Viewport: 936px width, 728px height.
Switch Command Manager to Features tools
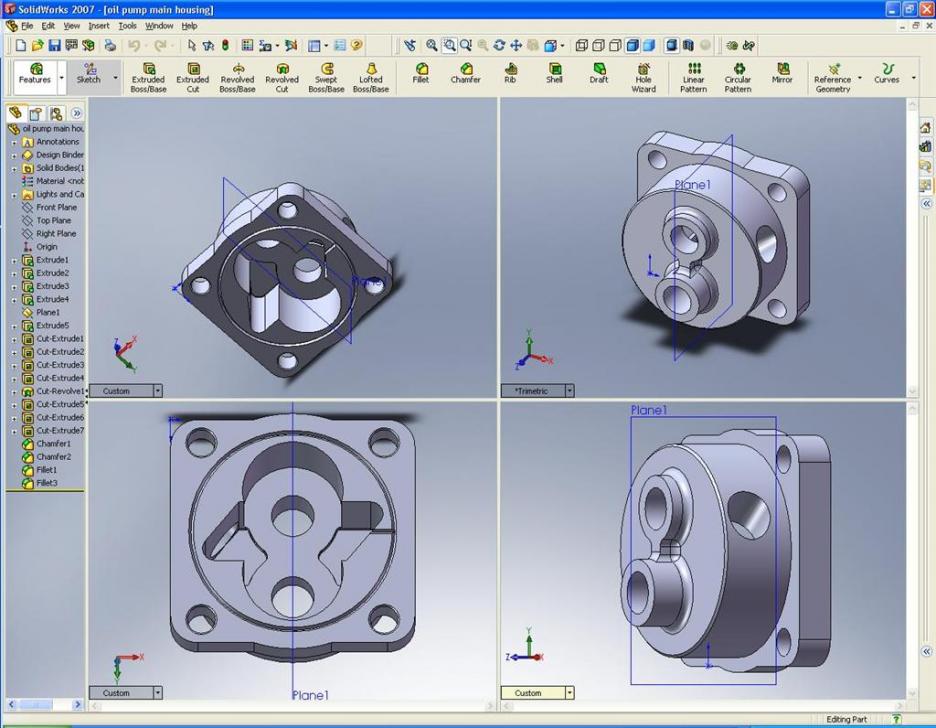tap(35, 74)
